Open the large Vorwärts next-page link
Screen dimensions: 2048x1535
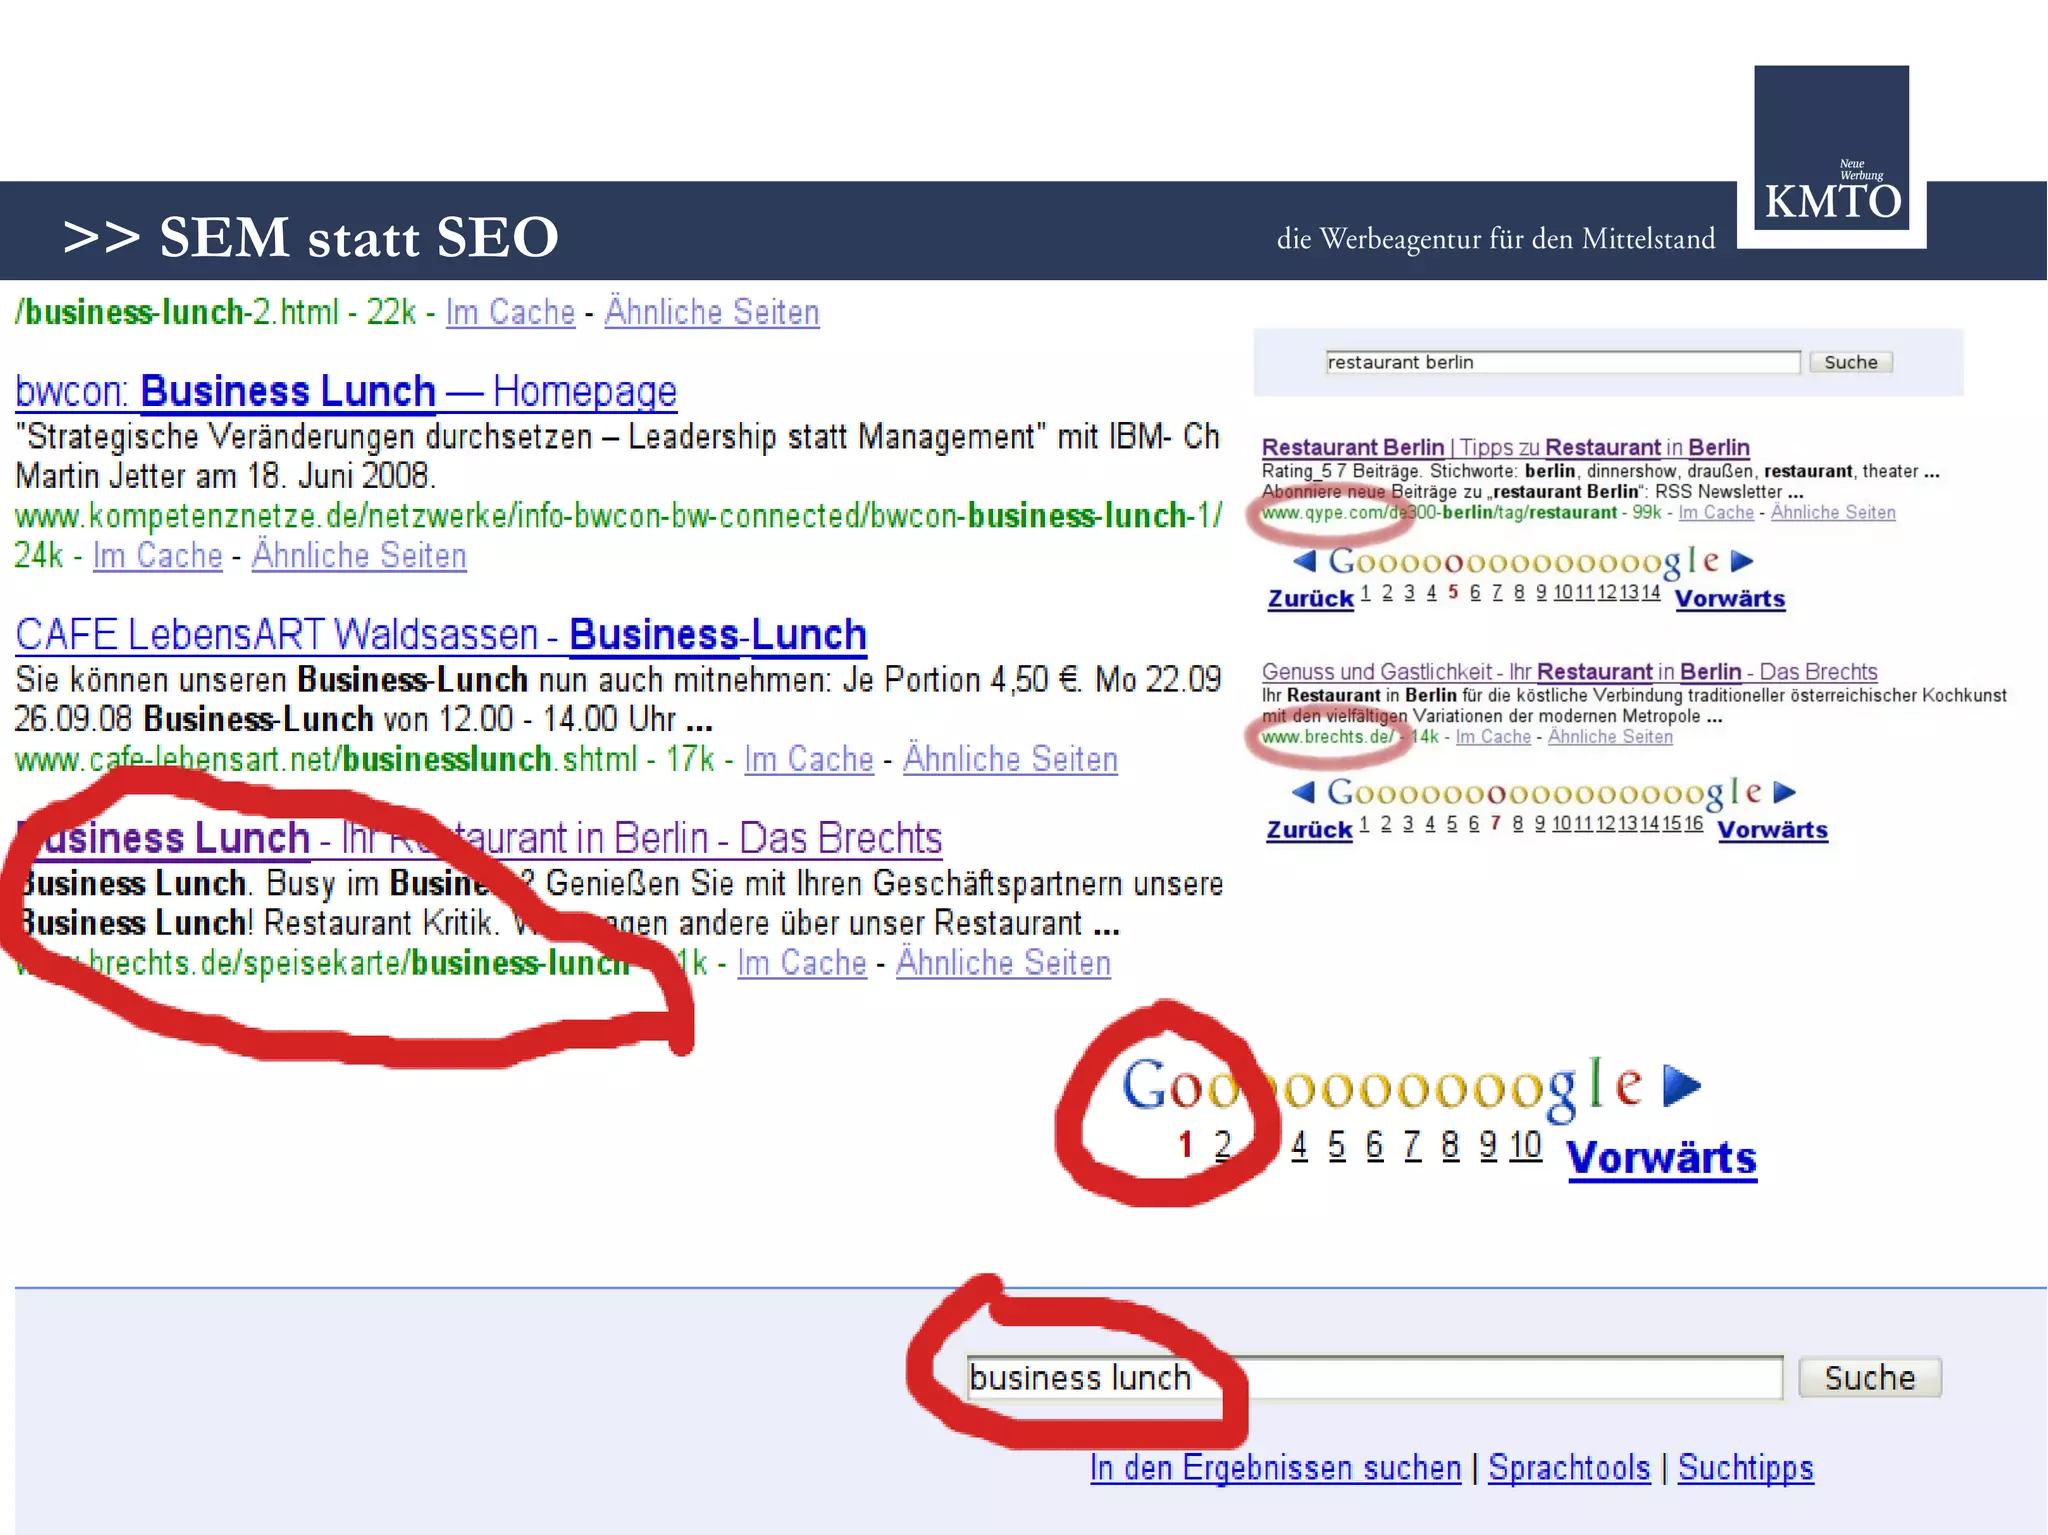tap(1661, 1158)
